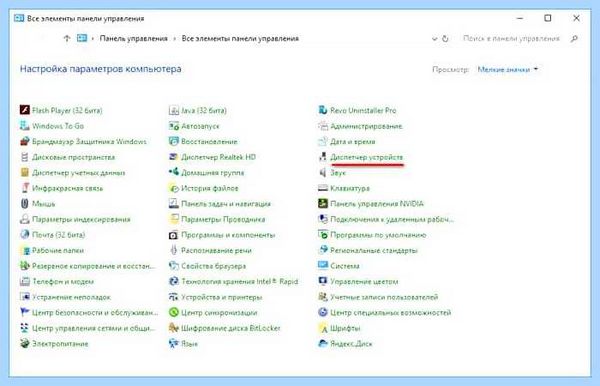Image resolution: width=600 pixels, height=386 pixels.
Task: Click the Восстановление icon
Action: pos(174,142)
